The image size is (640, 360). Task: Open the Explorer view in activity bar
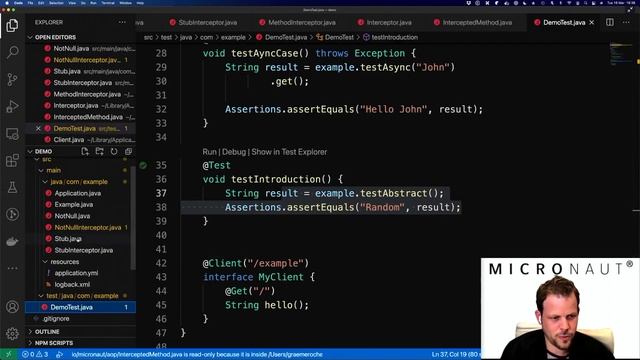[12, 25]
